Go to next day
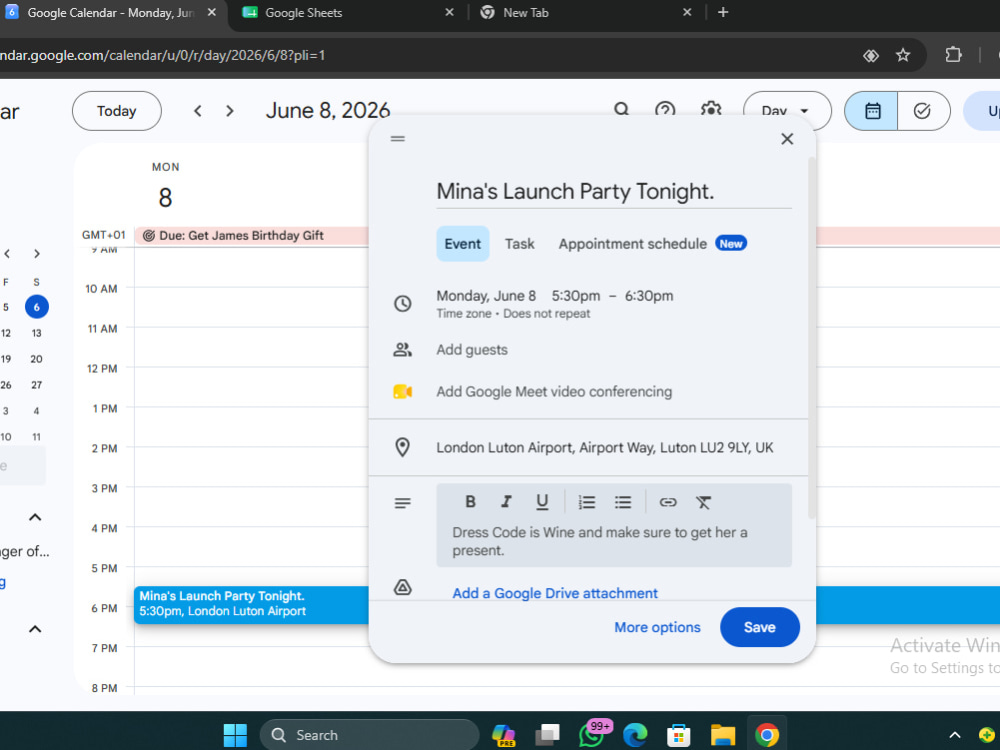This screenshot has width=1000, height=750. pos(230,111)
